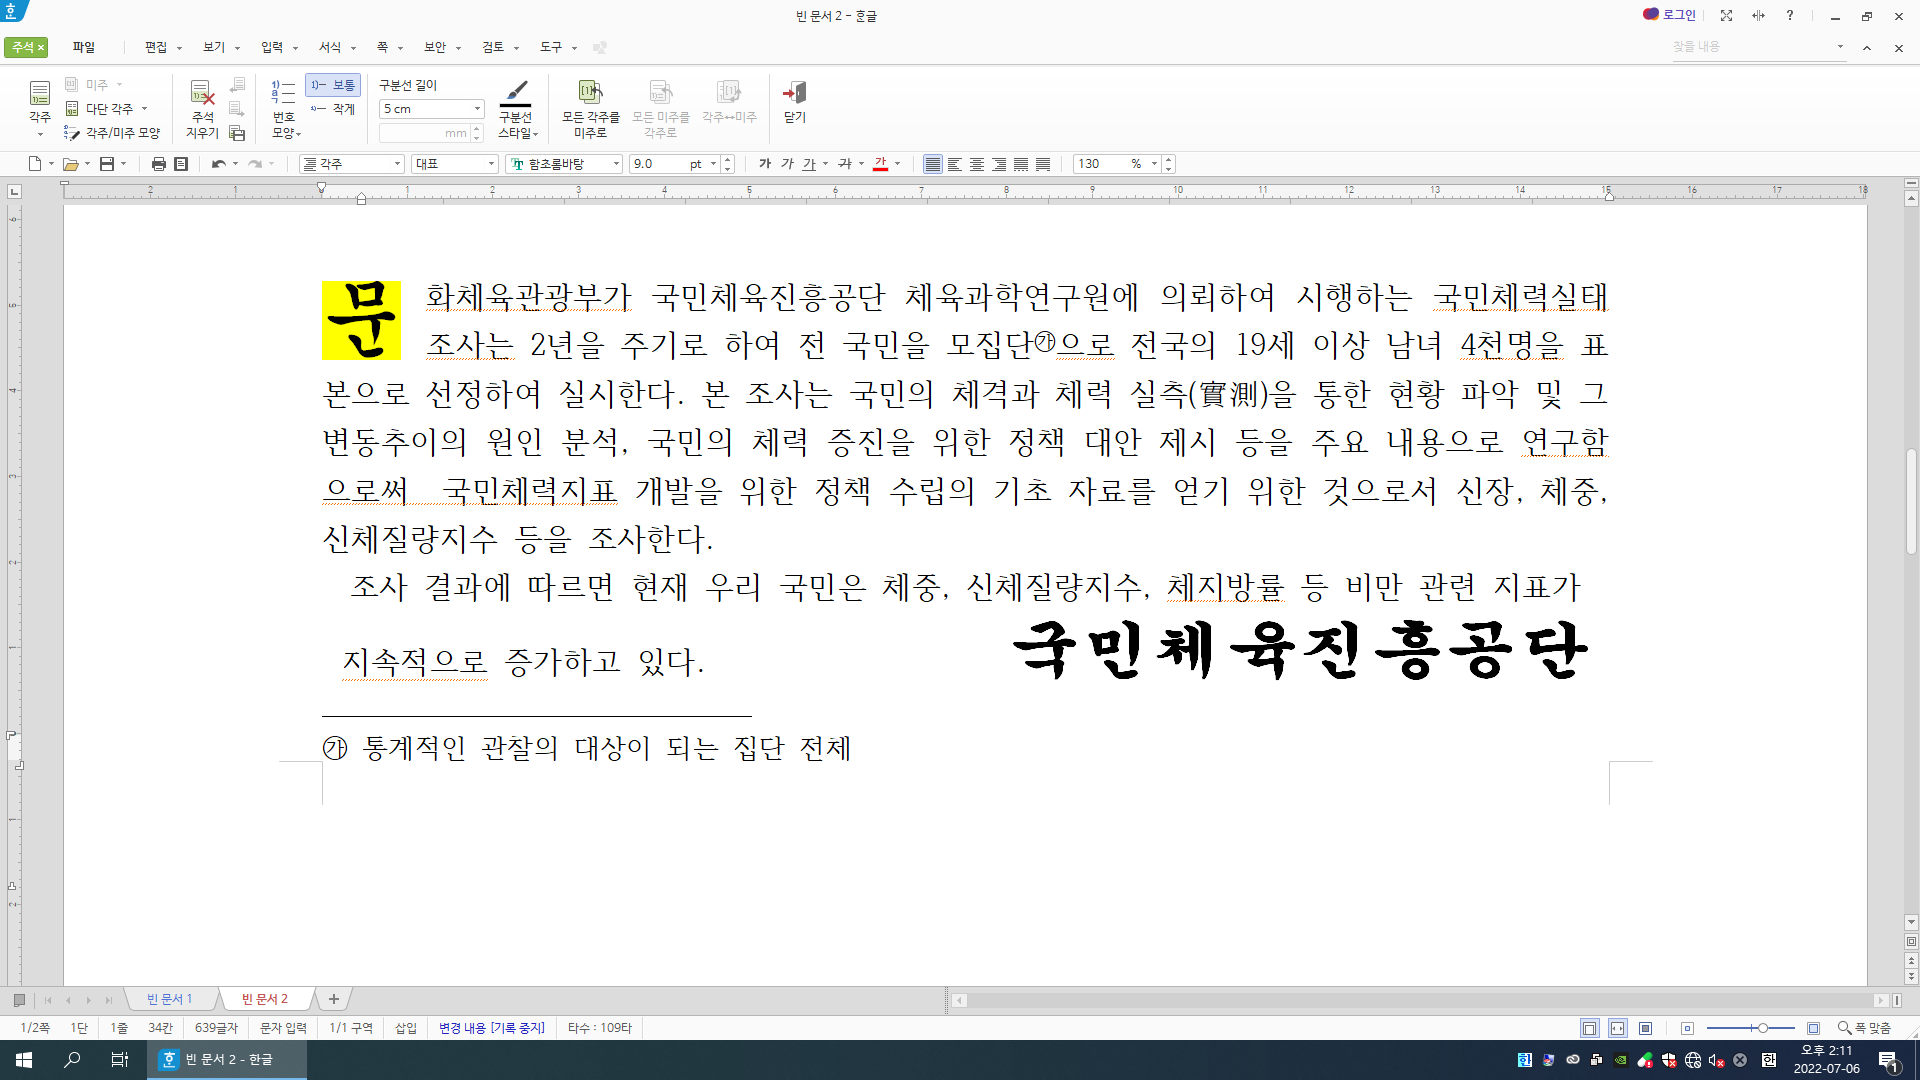Click the distribute alignment icon

[1021, 164]
